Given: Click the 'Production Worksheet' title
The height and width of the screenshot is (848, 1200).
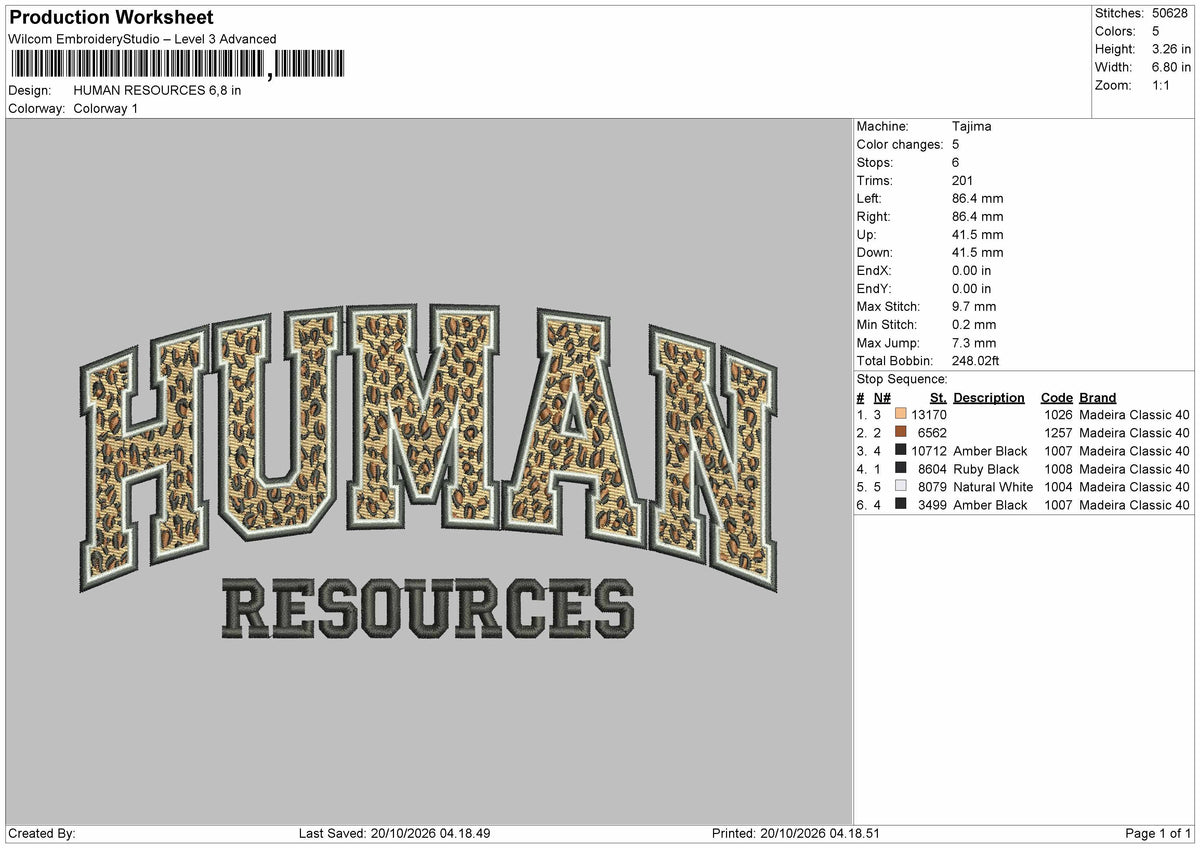Looking at the screenshot, I should click(111, 18).
